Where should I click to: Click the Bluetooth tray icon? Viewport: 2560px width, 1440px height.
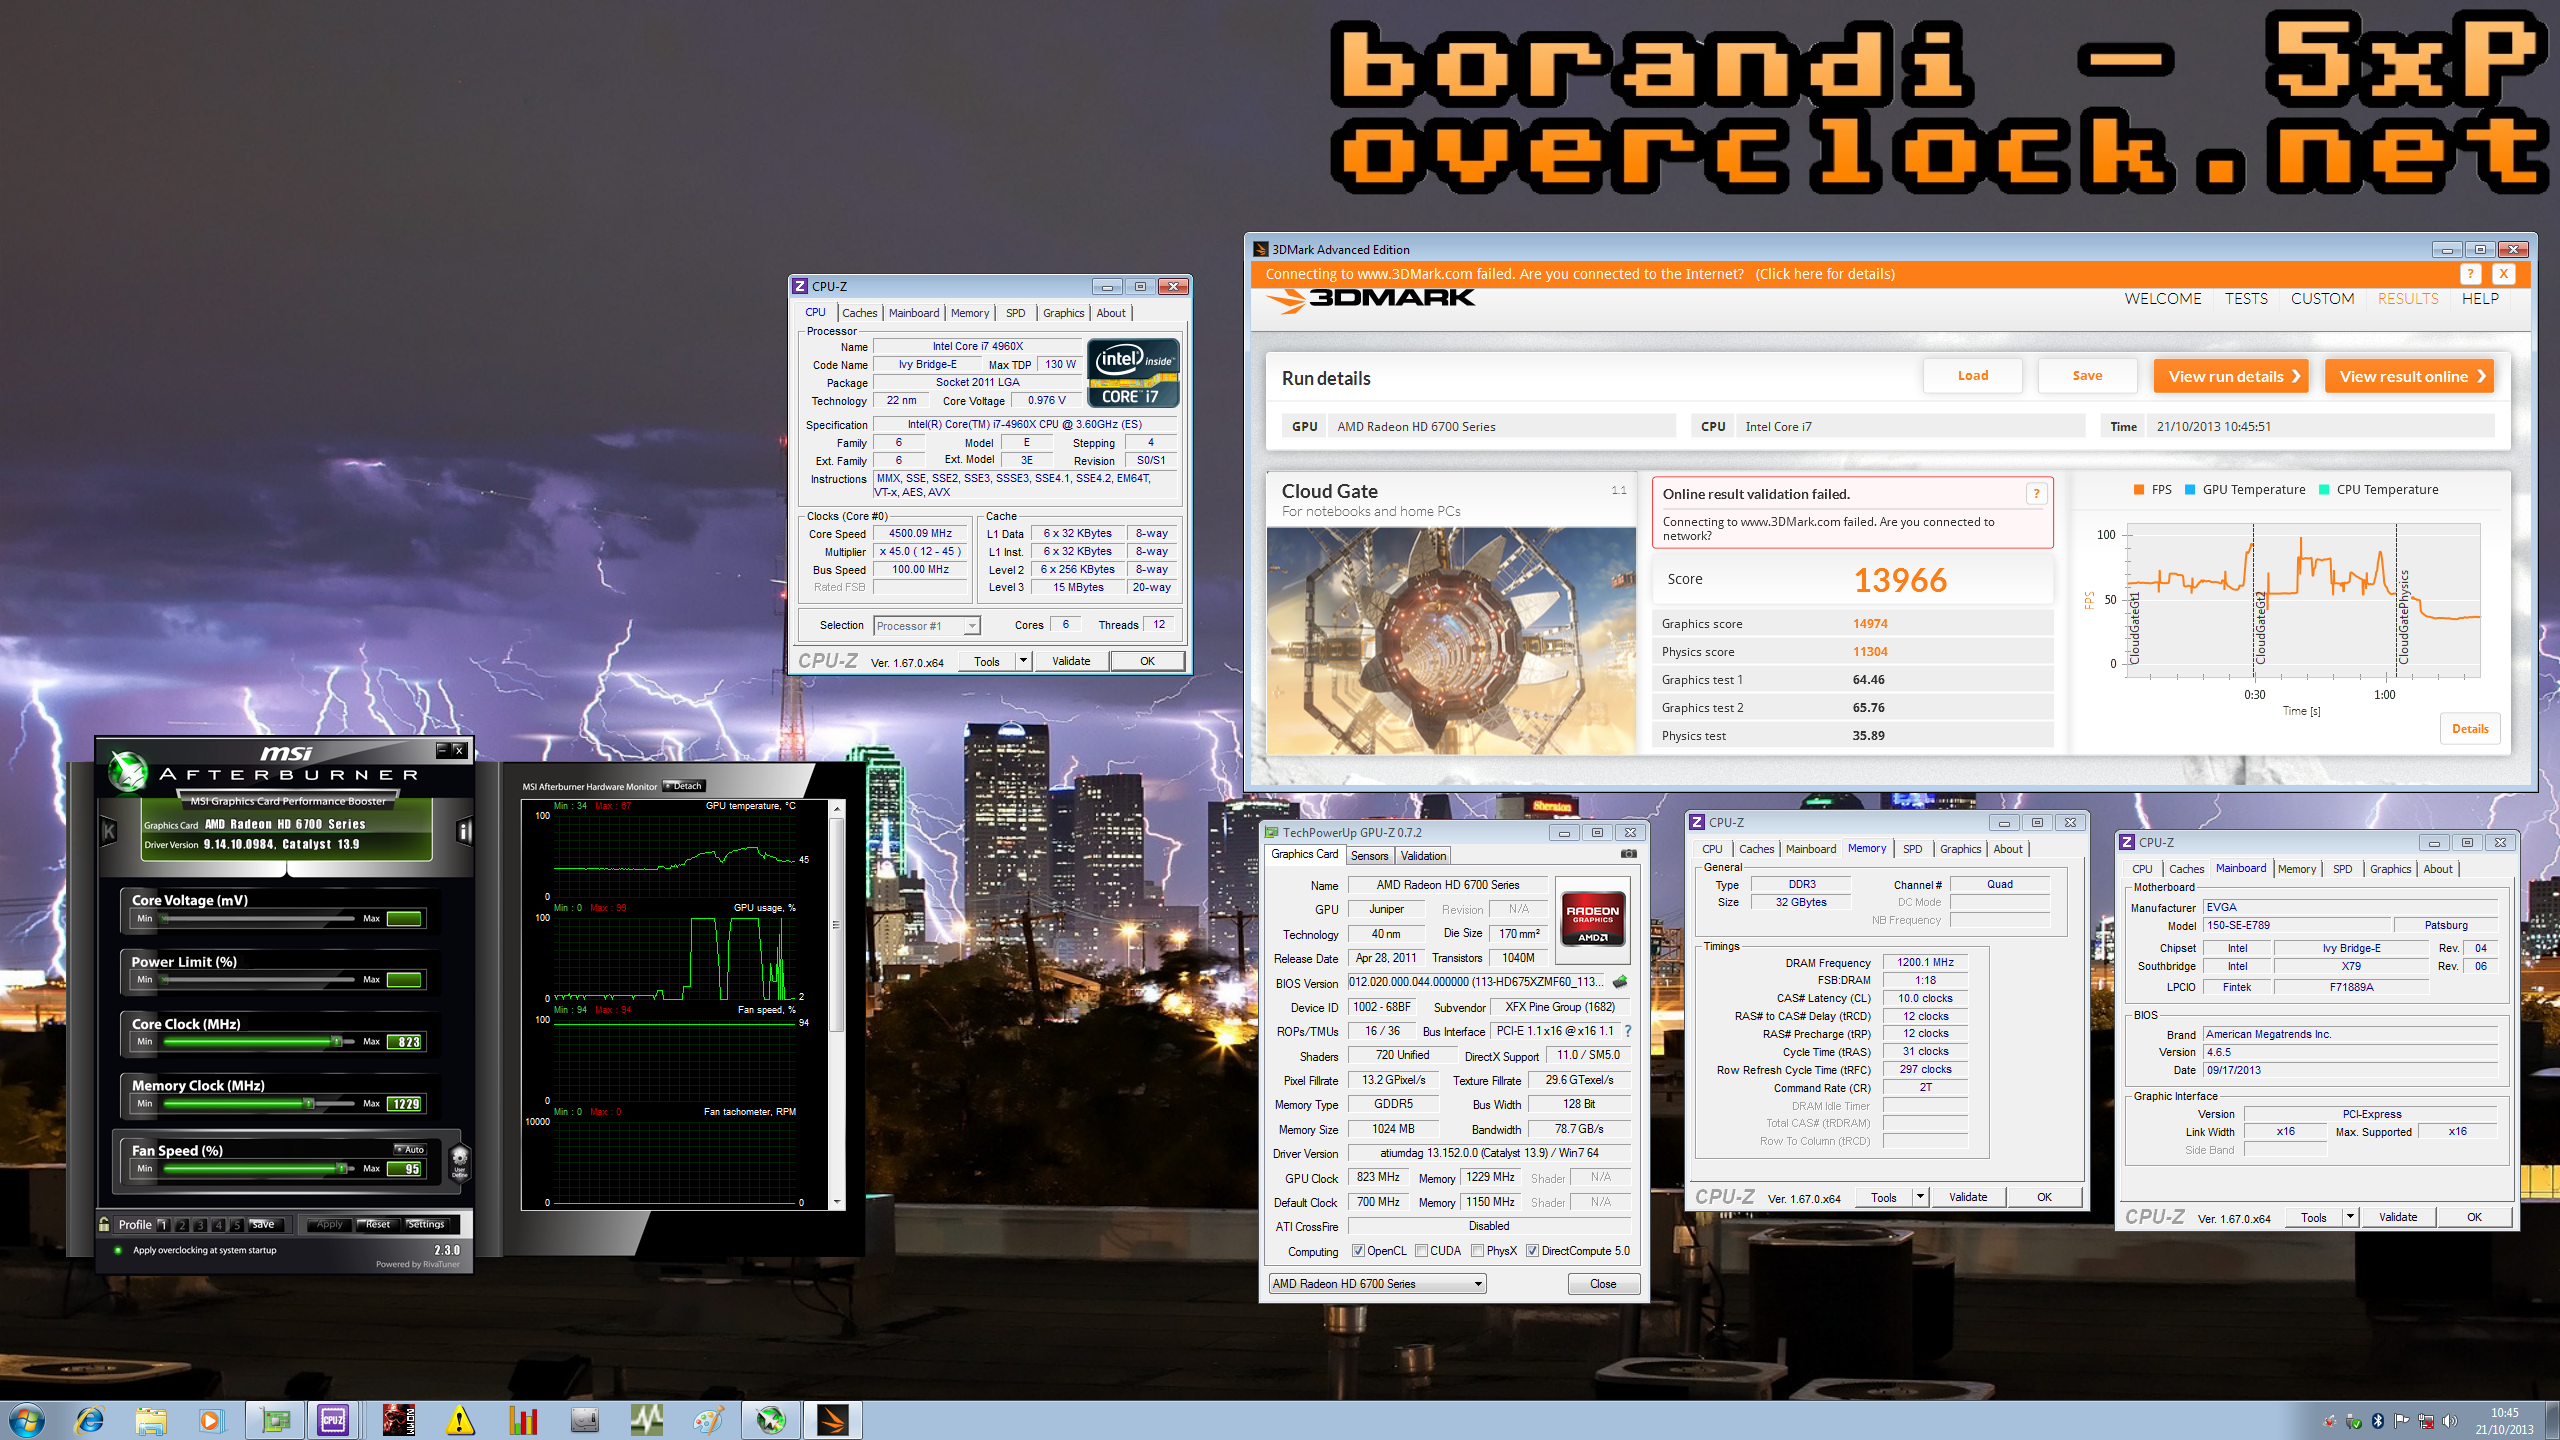click(2378, 1421)
